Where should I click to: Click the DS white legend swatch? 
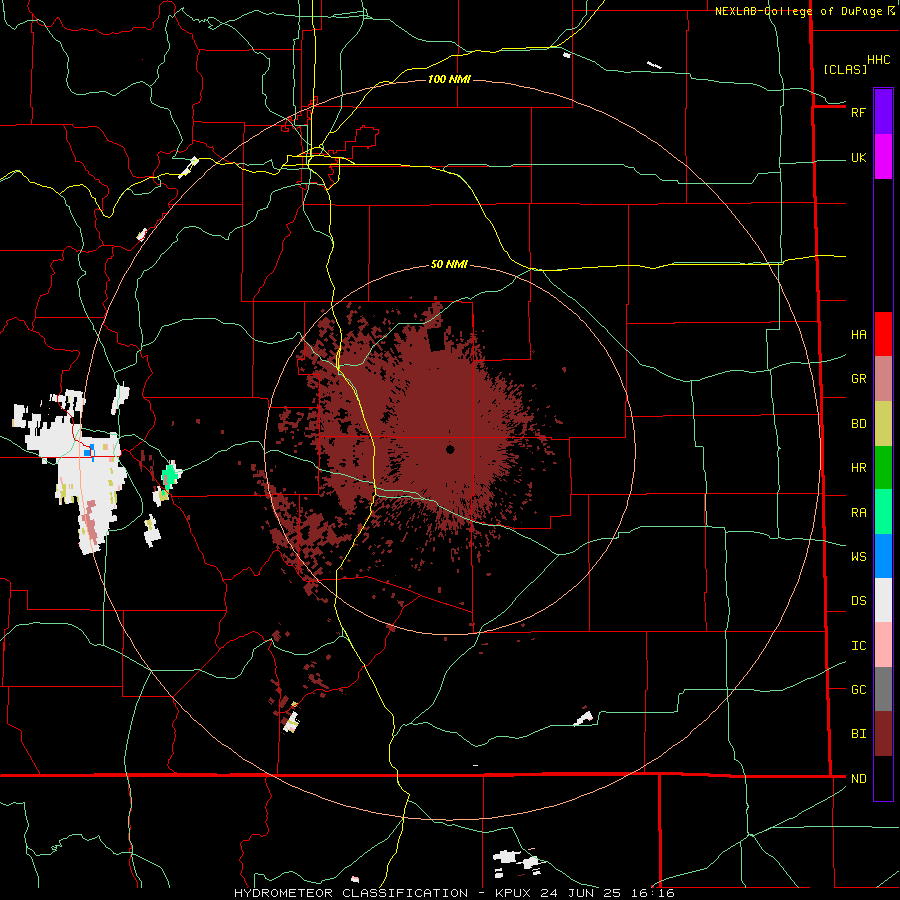[883, 600]
